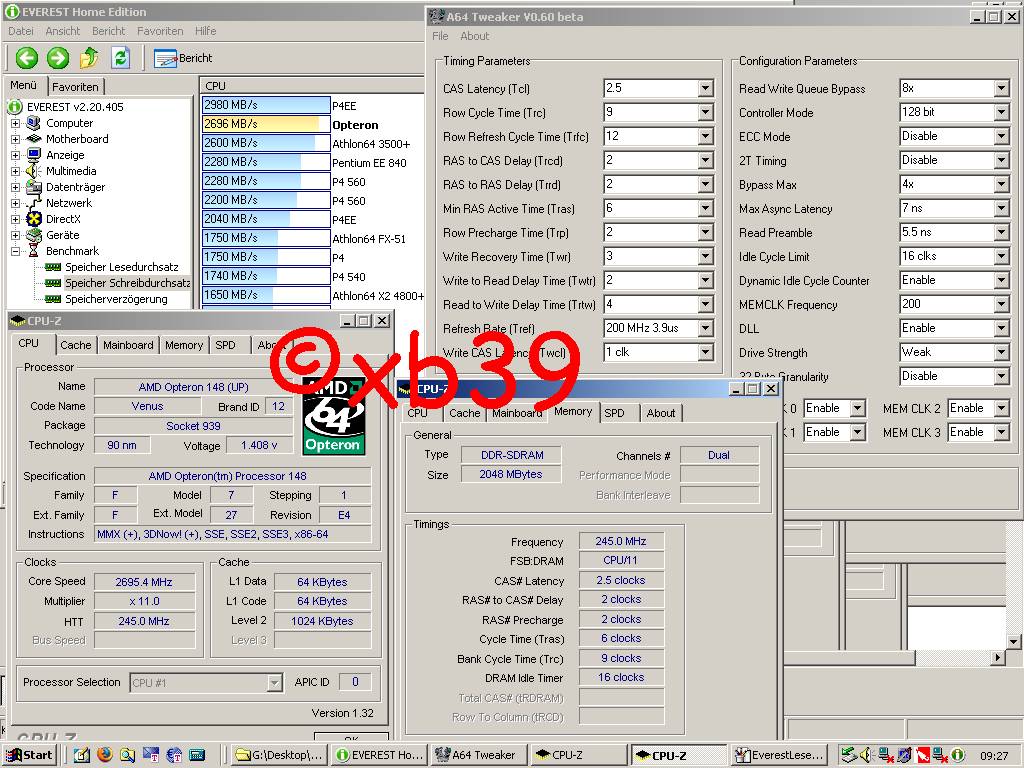This screenshot has height=768, width=1024.
Task: Open the 2T Timing dropdown
Action: (1002, 161)
